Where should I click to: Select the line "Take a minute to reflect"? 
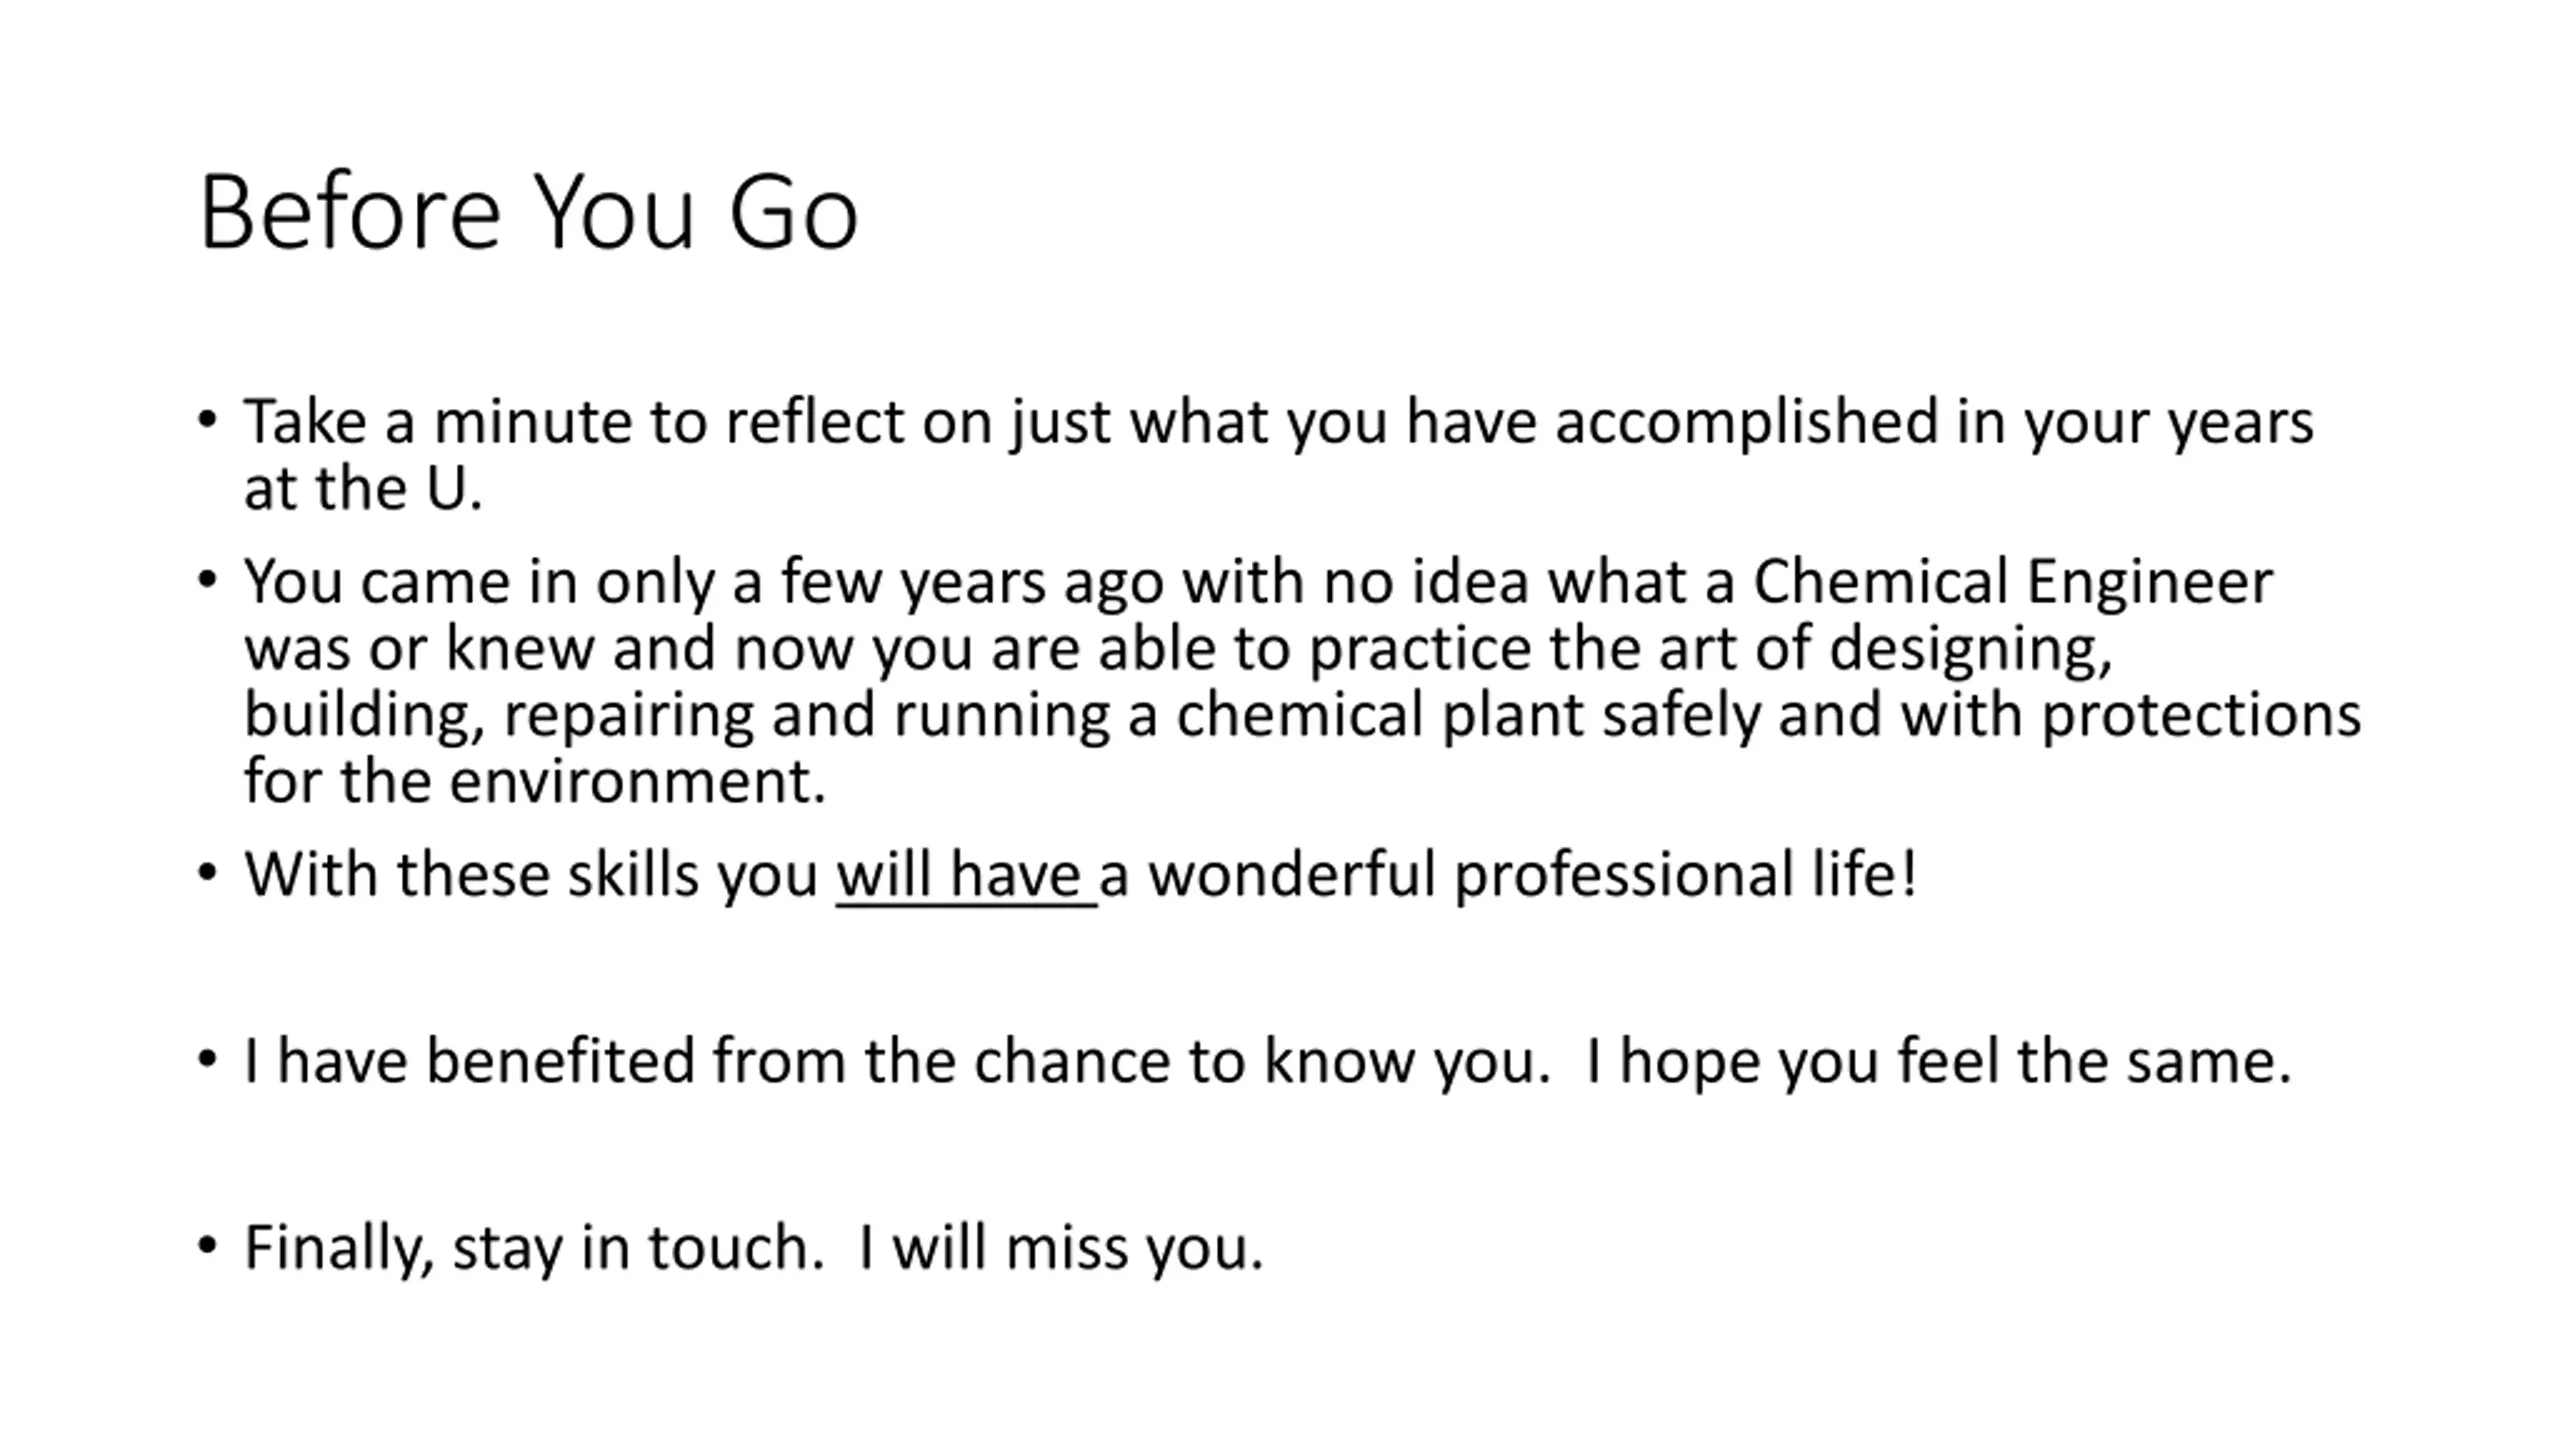click(x=1278, y=422)
